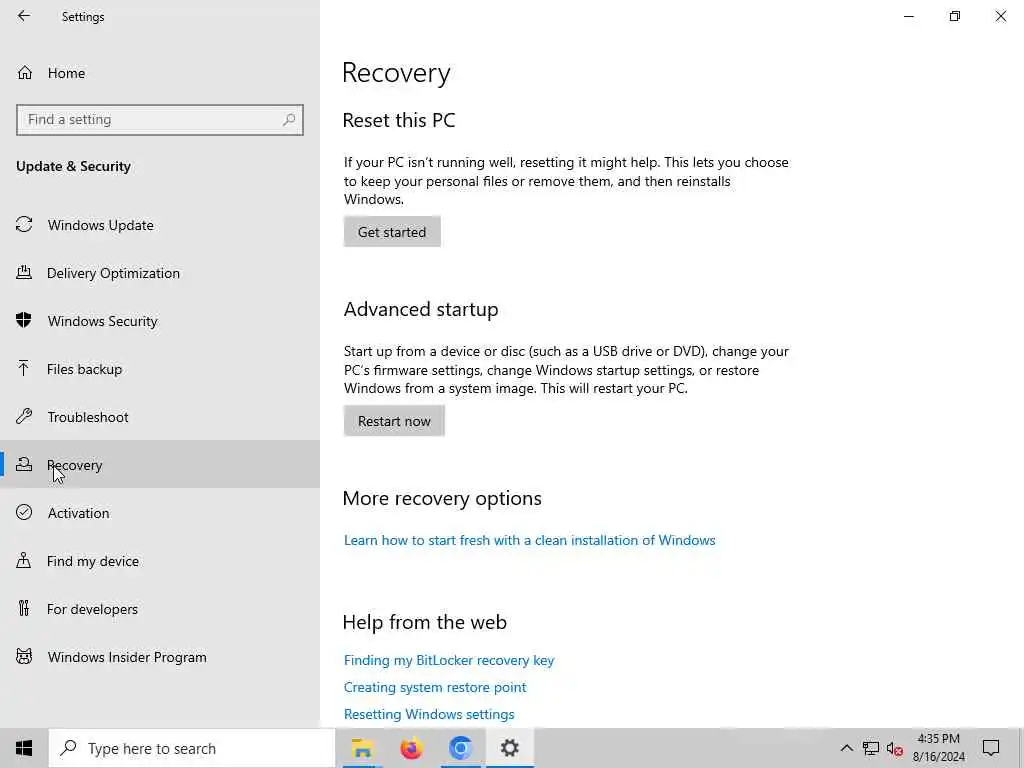
Task: Select Windows Security in sidebar
Action: [x=160, y=321]
